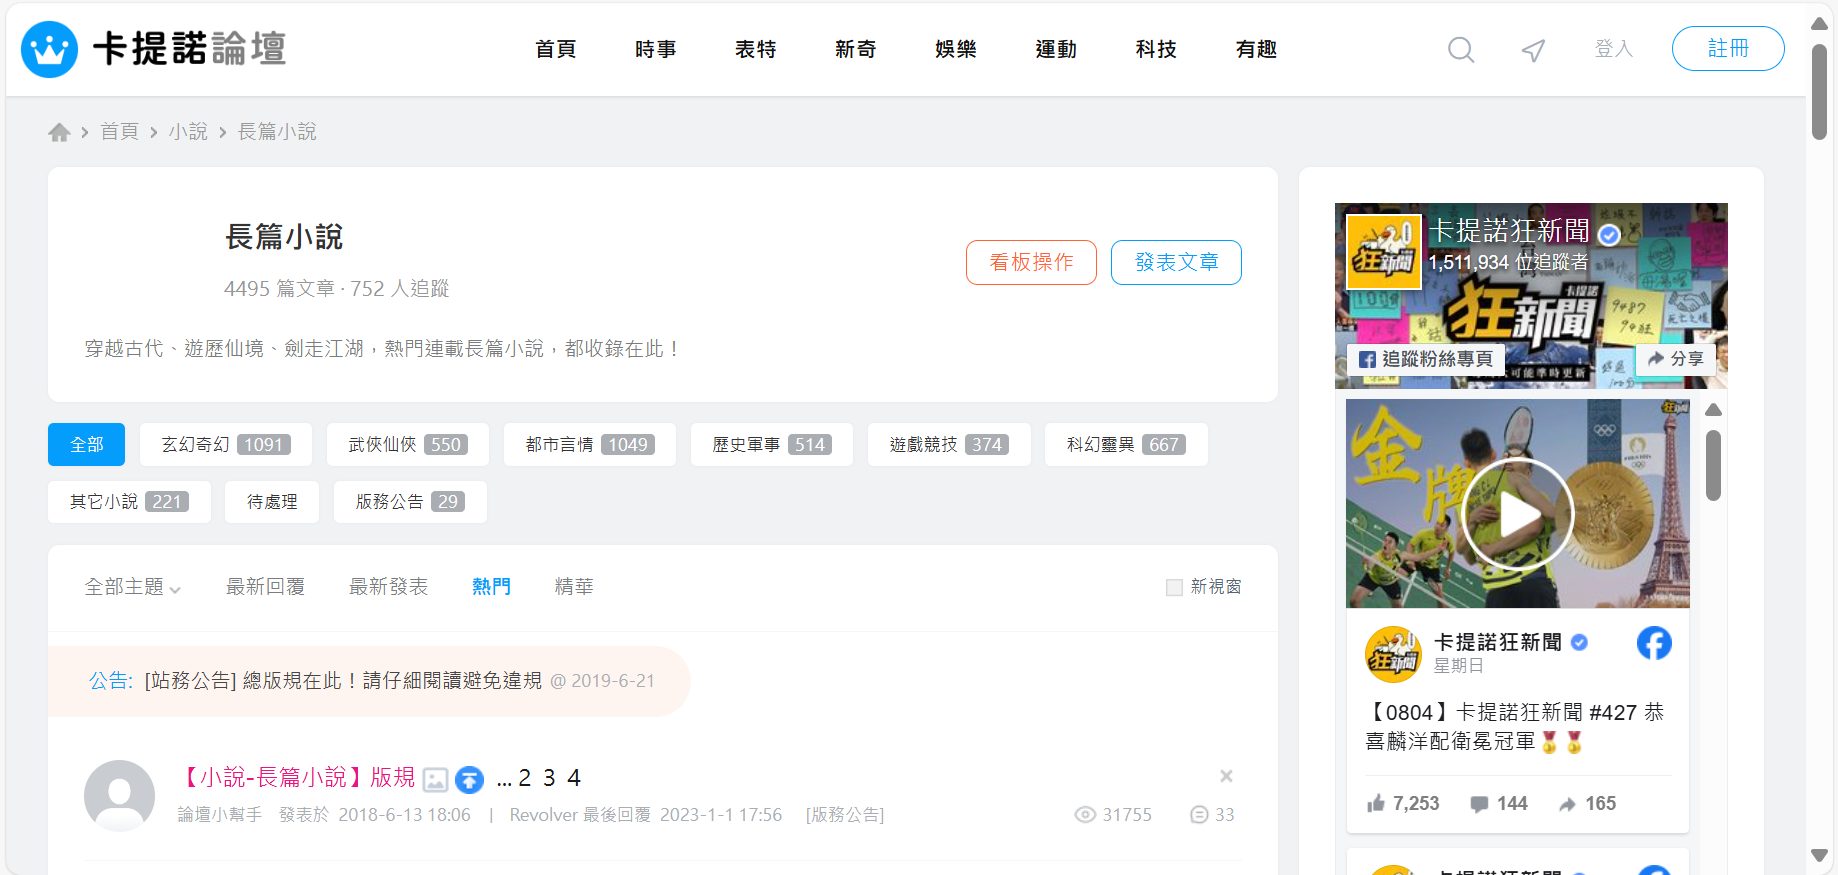The height and width of the screenshot is (875, 1838).
Task: Click breadcrumb link 小說
Action: click(188, 132)
